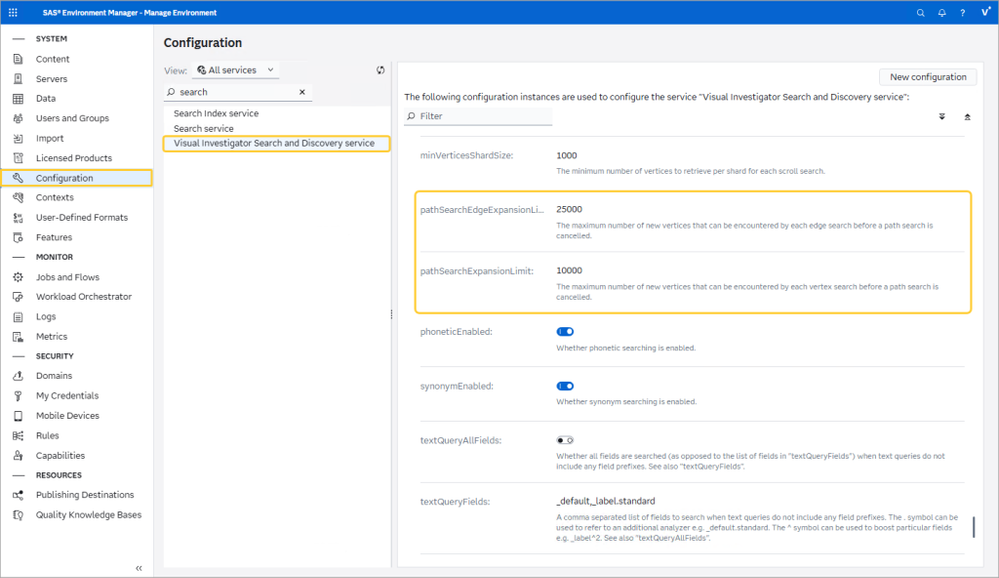This screenshot has height=578, width=999.
Task: Click the Features icon in sidebar
Action: 18,237
